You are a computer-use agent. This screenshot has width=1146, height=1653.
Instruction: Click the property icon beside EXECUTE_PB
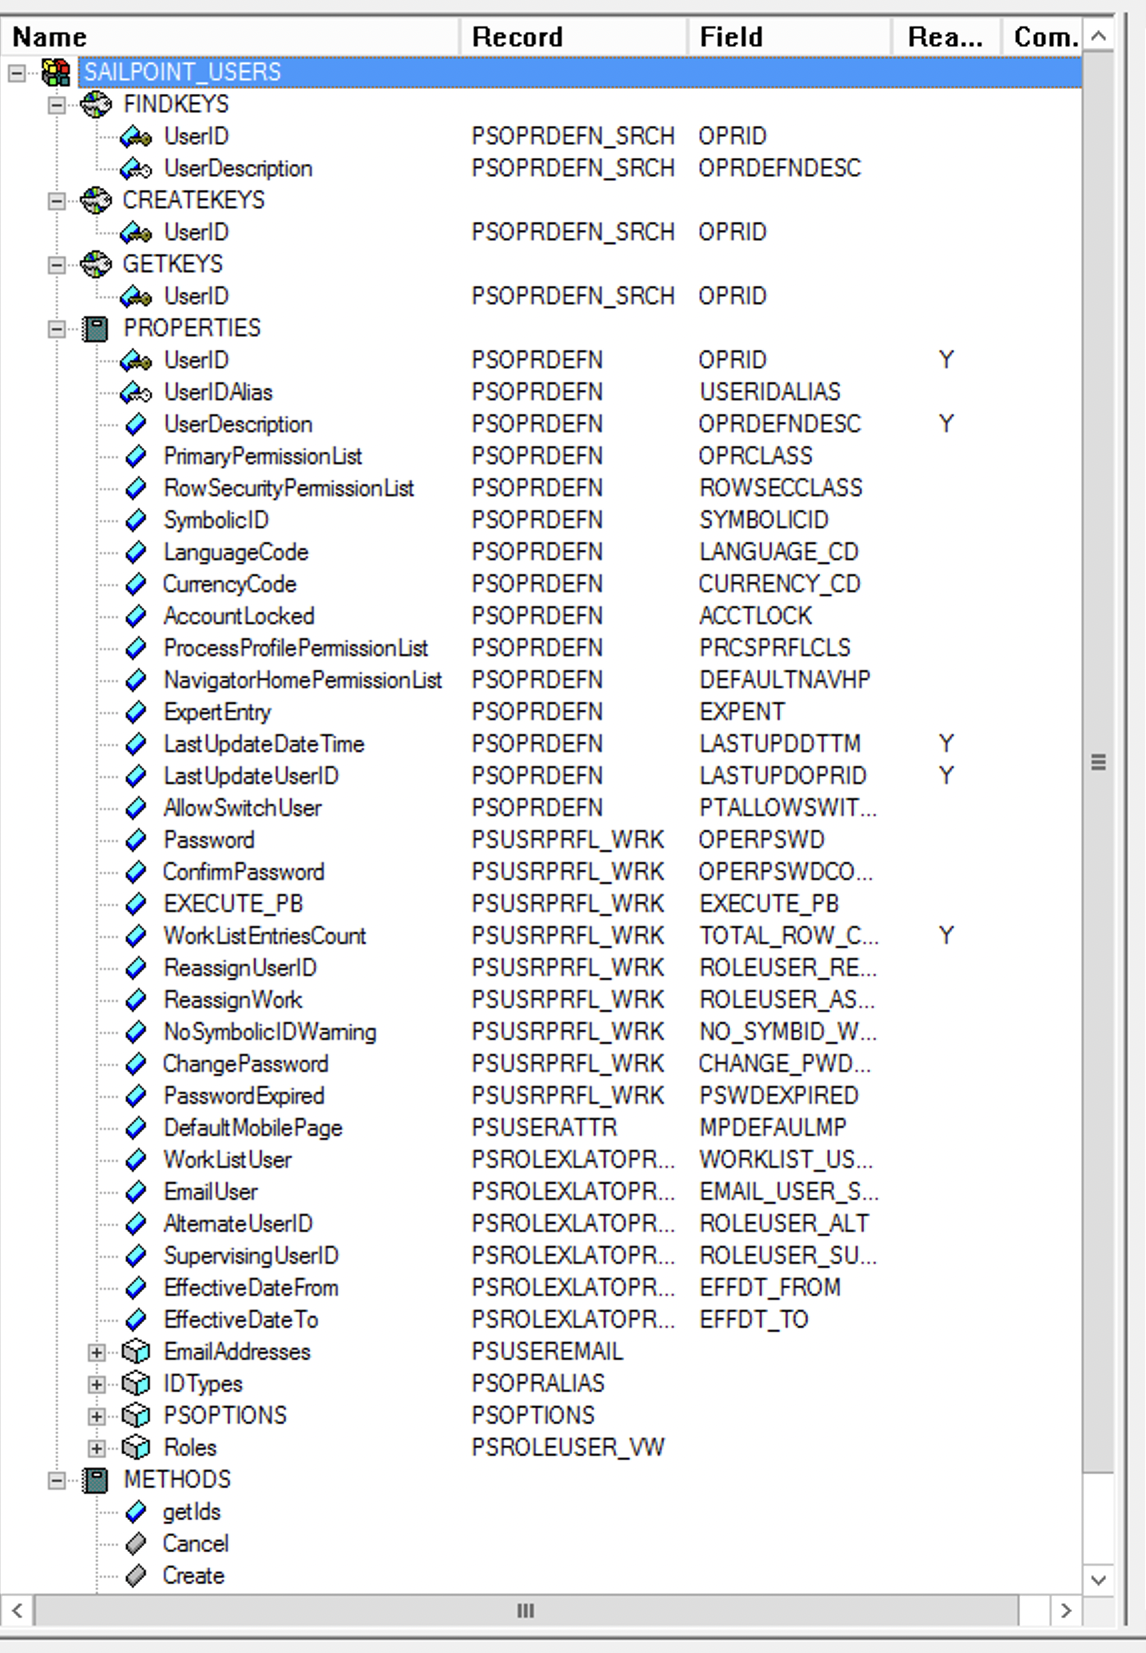[x=136, y=904]
